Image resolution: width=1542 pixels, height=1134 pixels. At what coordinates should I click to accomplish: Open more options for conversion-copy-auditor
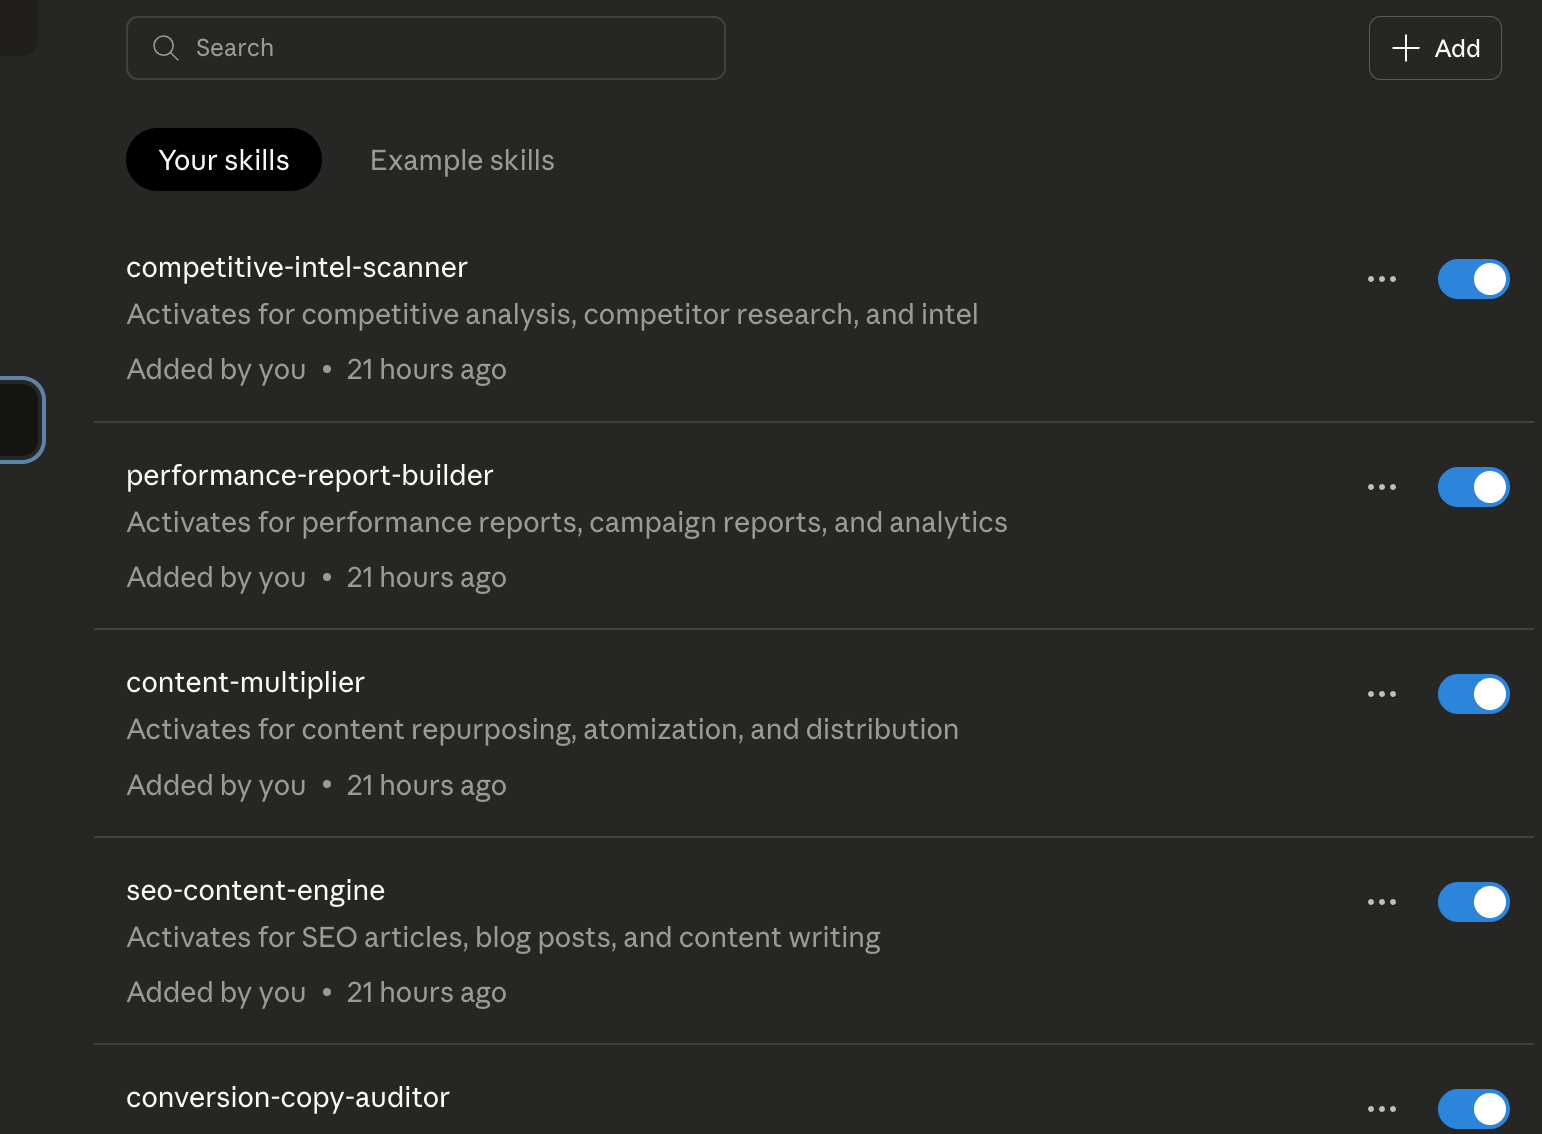[1382, 1109]
